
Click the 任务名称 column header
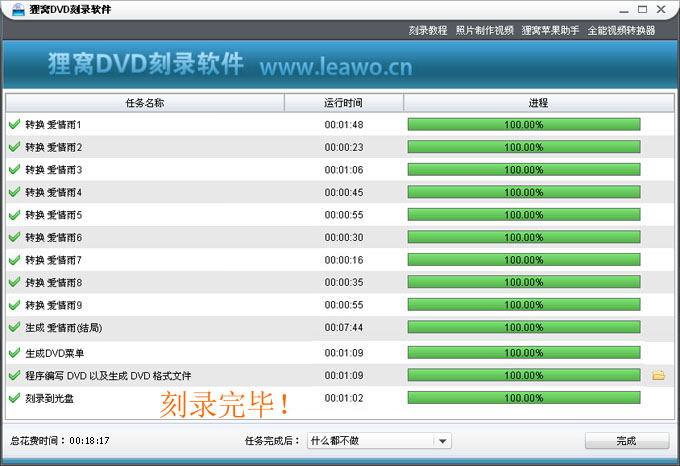coord(145,103)
